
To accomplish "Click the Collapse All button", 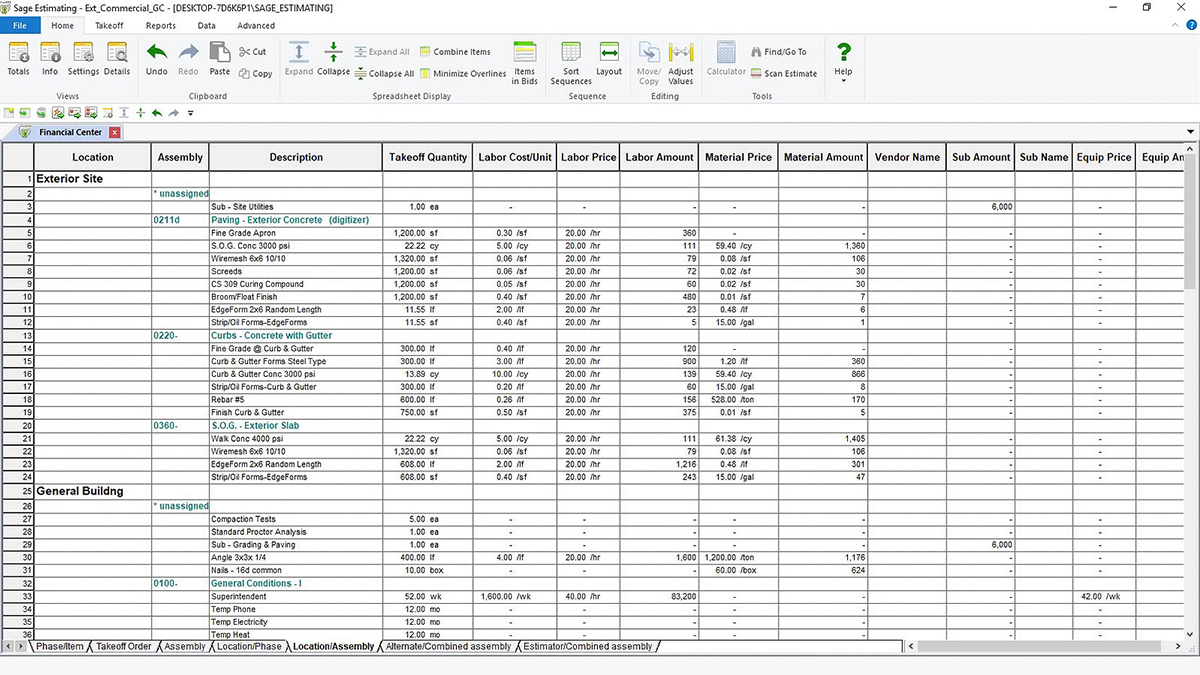I will tap(384, 74).
